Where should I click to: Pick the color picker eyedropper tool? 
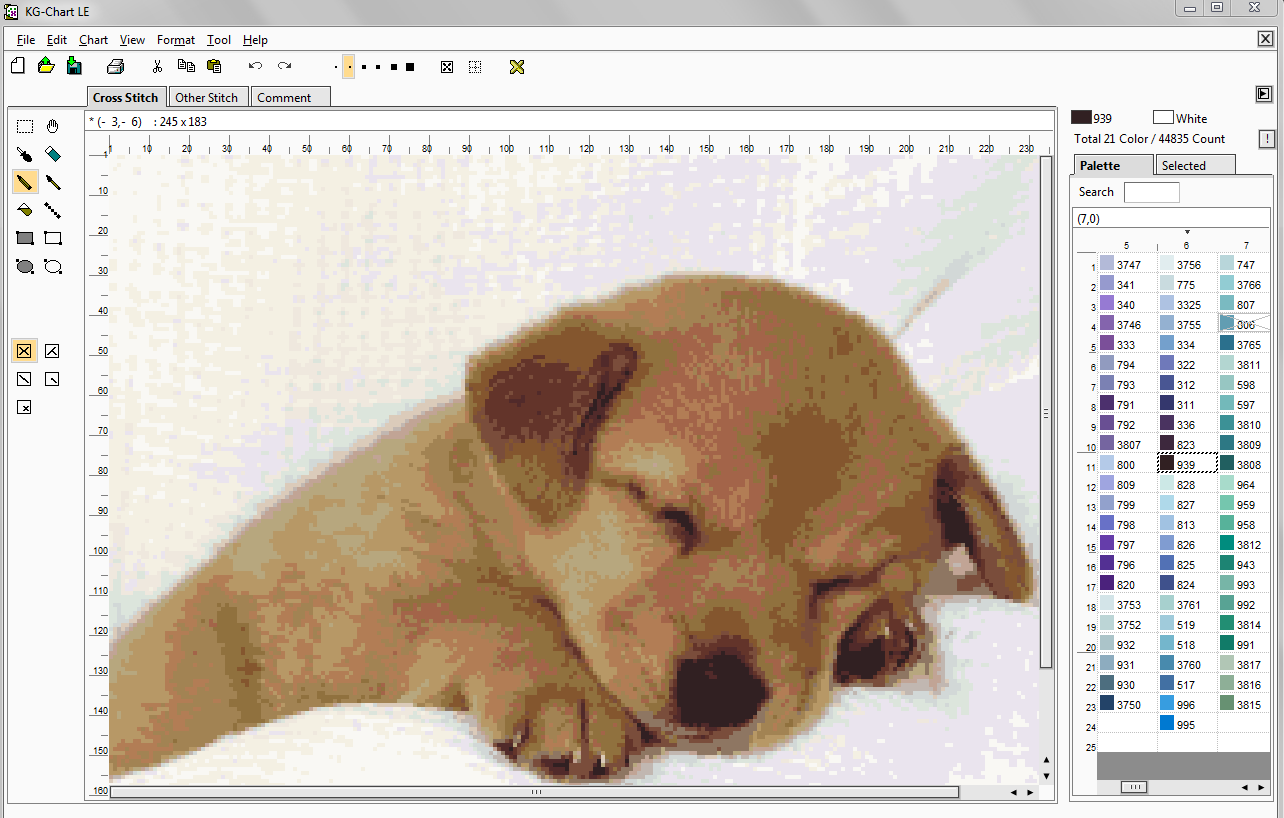(25, 154)
